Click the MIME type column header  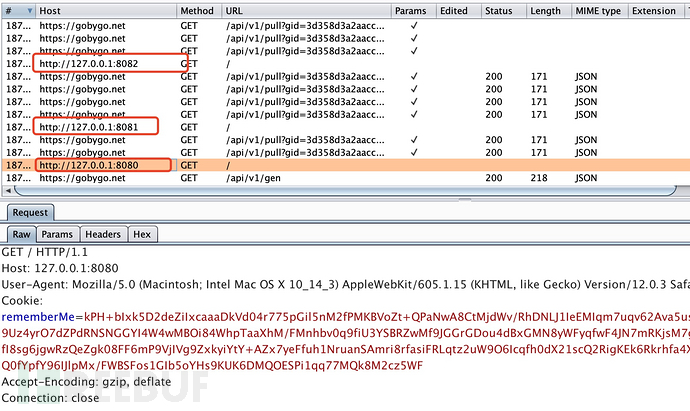click(598, 10)
